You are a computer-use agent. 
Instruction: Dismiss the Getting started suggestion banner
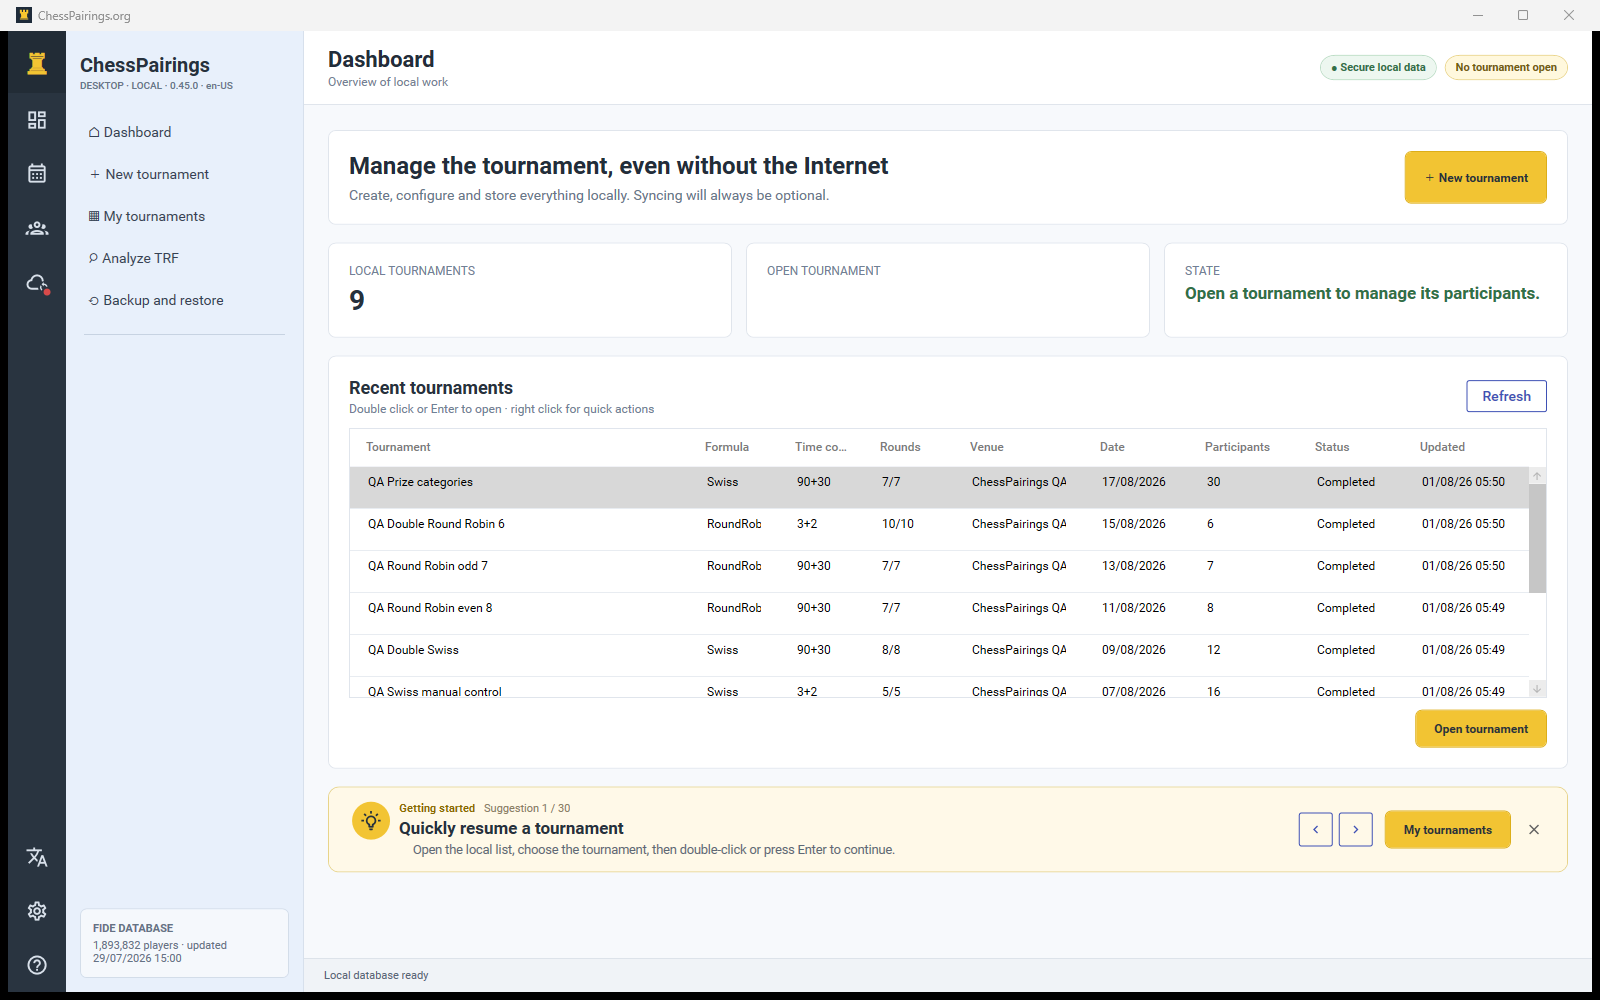point(1534,830)
